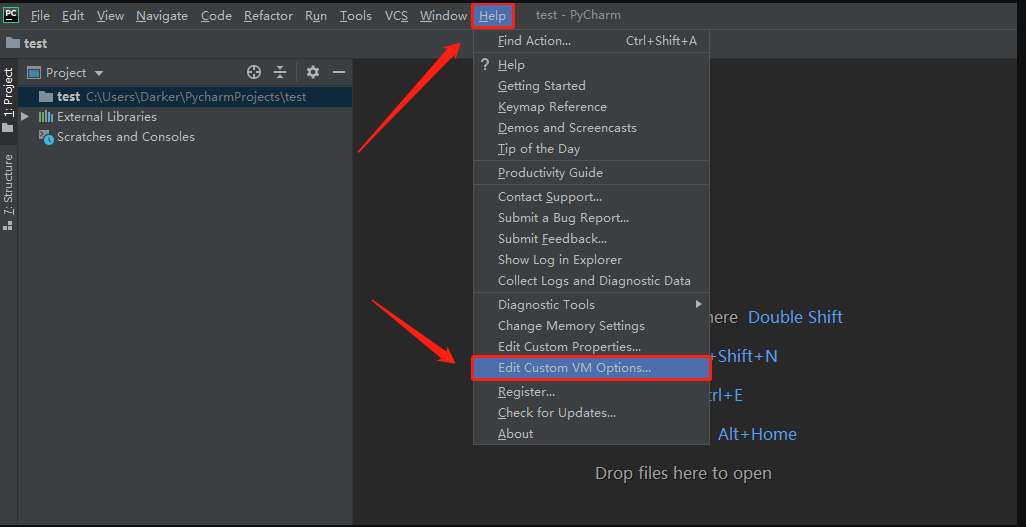Click the External Libraries bar-chart icon

(46, 117)
